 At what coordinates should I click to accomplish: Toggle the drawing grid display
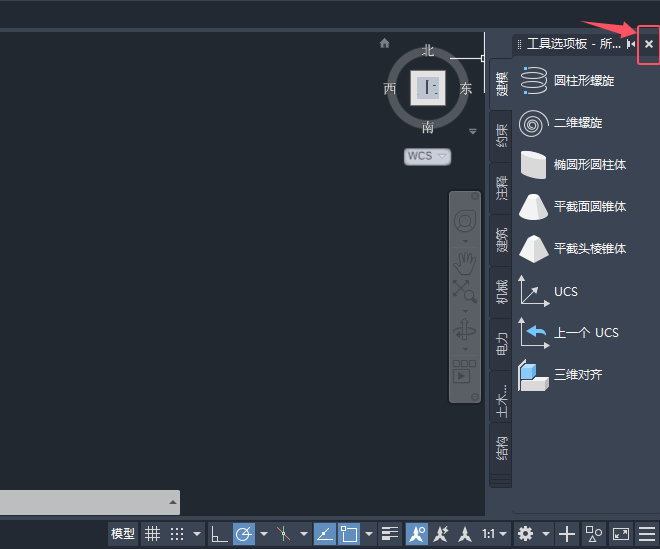pos(152,534)
